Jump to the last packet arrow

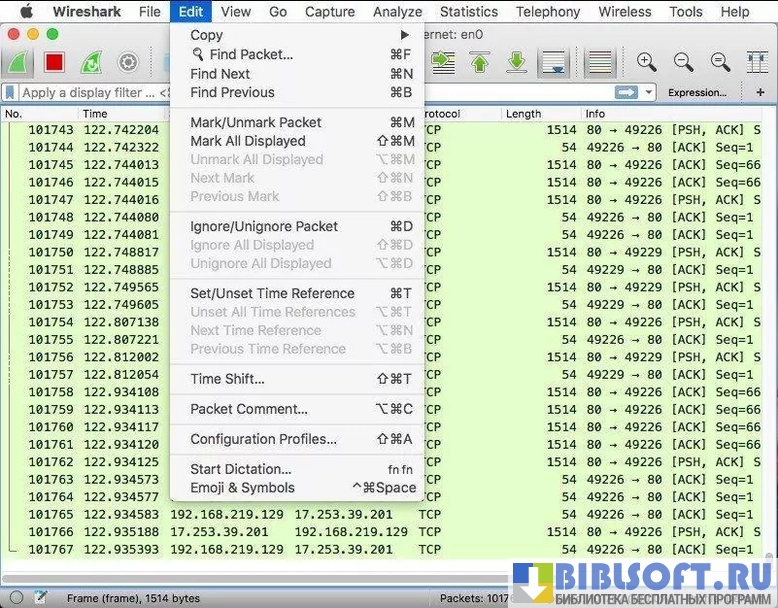pos(516,62)
